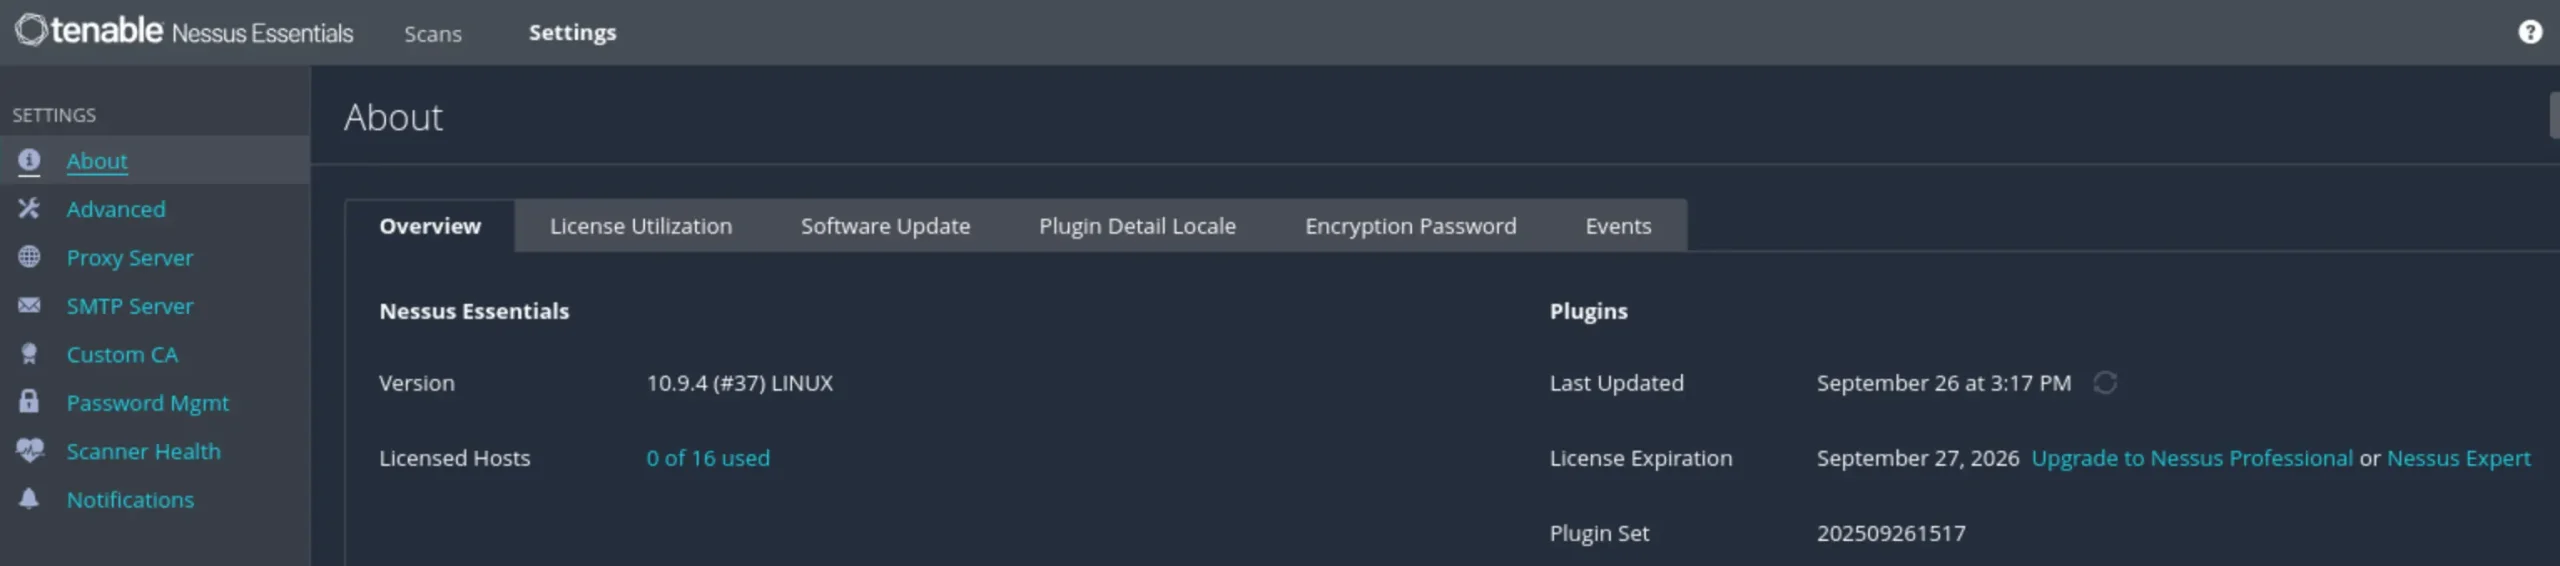Go to the Encryption Password tab
2560x566 pixels.
point(1410,226)
